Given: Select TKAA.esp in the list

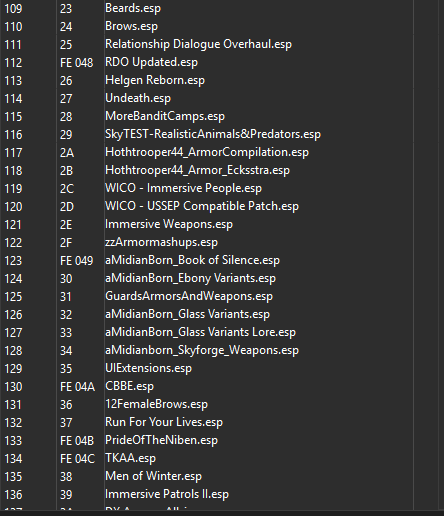Looking at the screenshot, I should (130, 458).
